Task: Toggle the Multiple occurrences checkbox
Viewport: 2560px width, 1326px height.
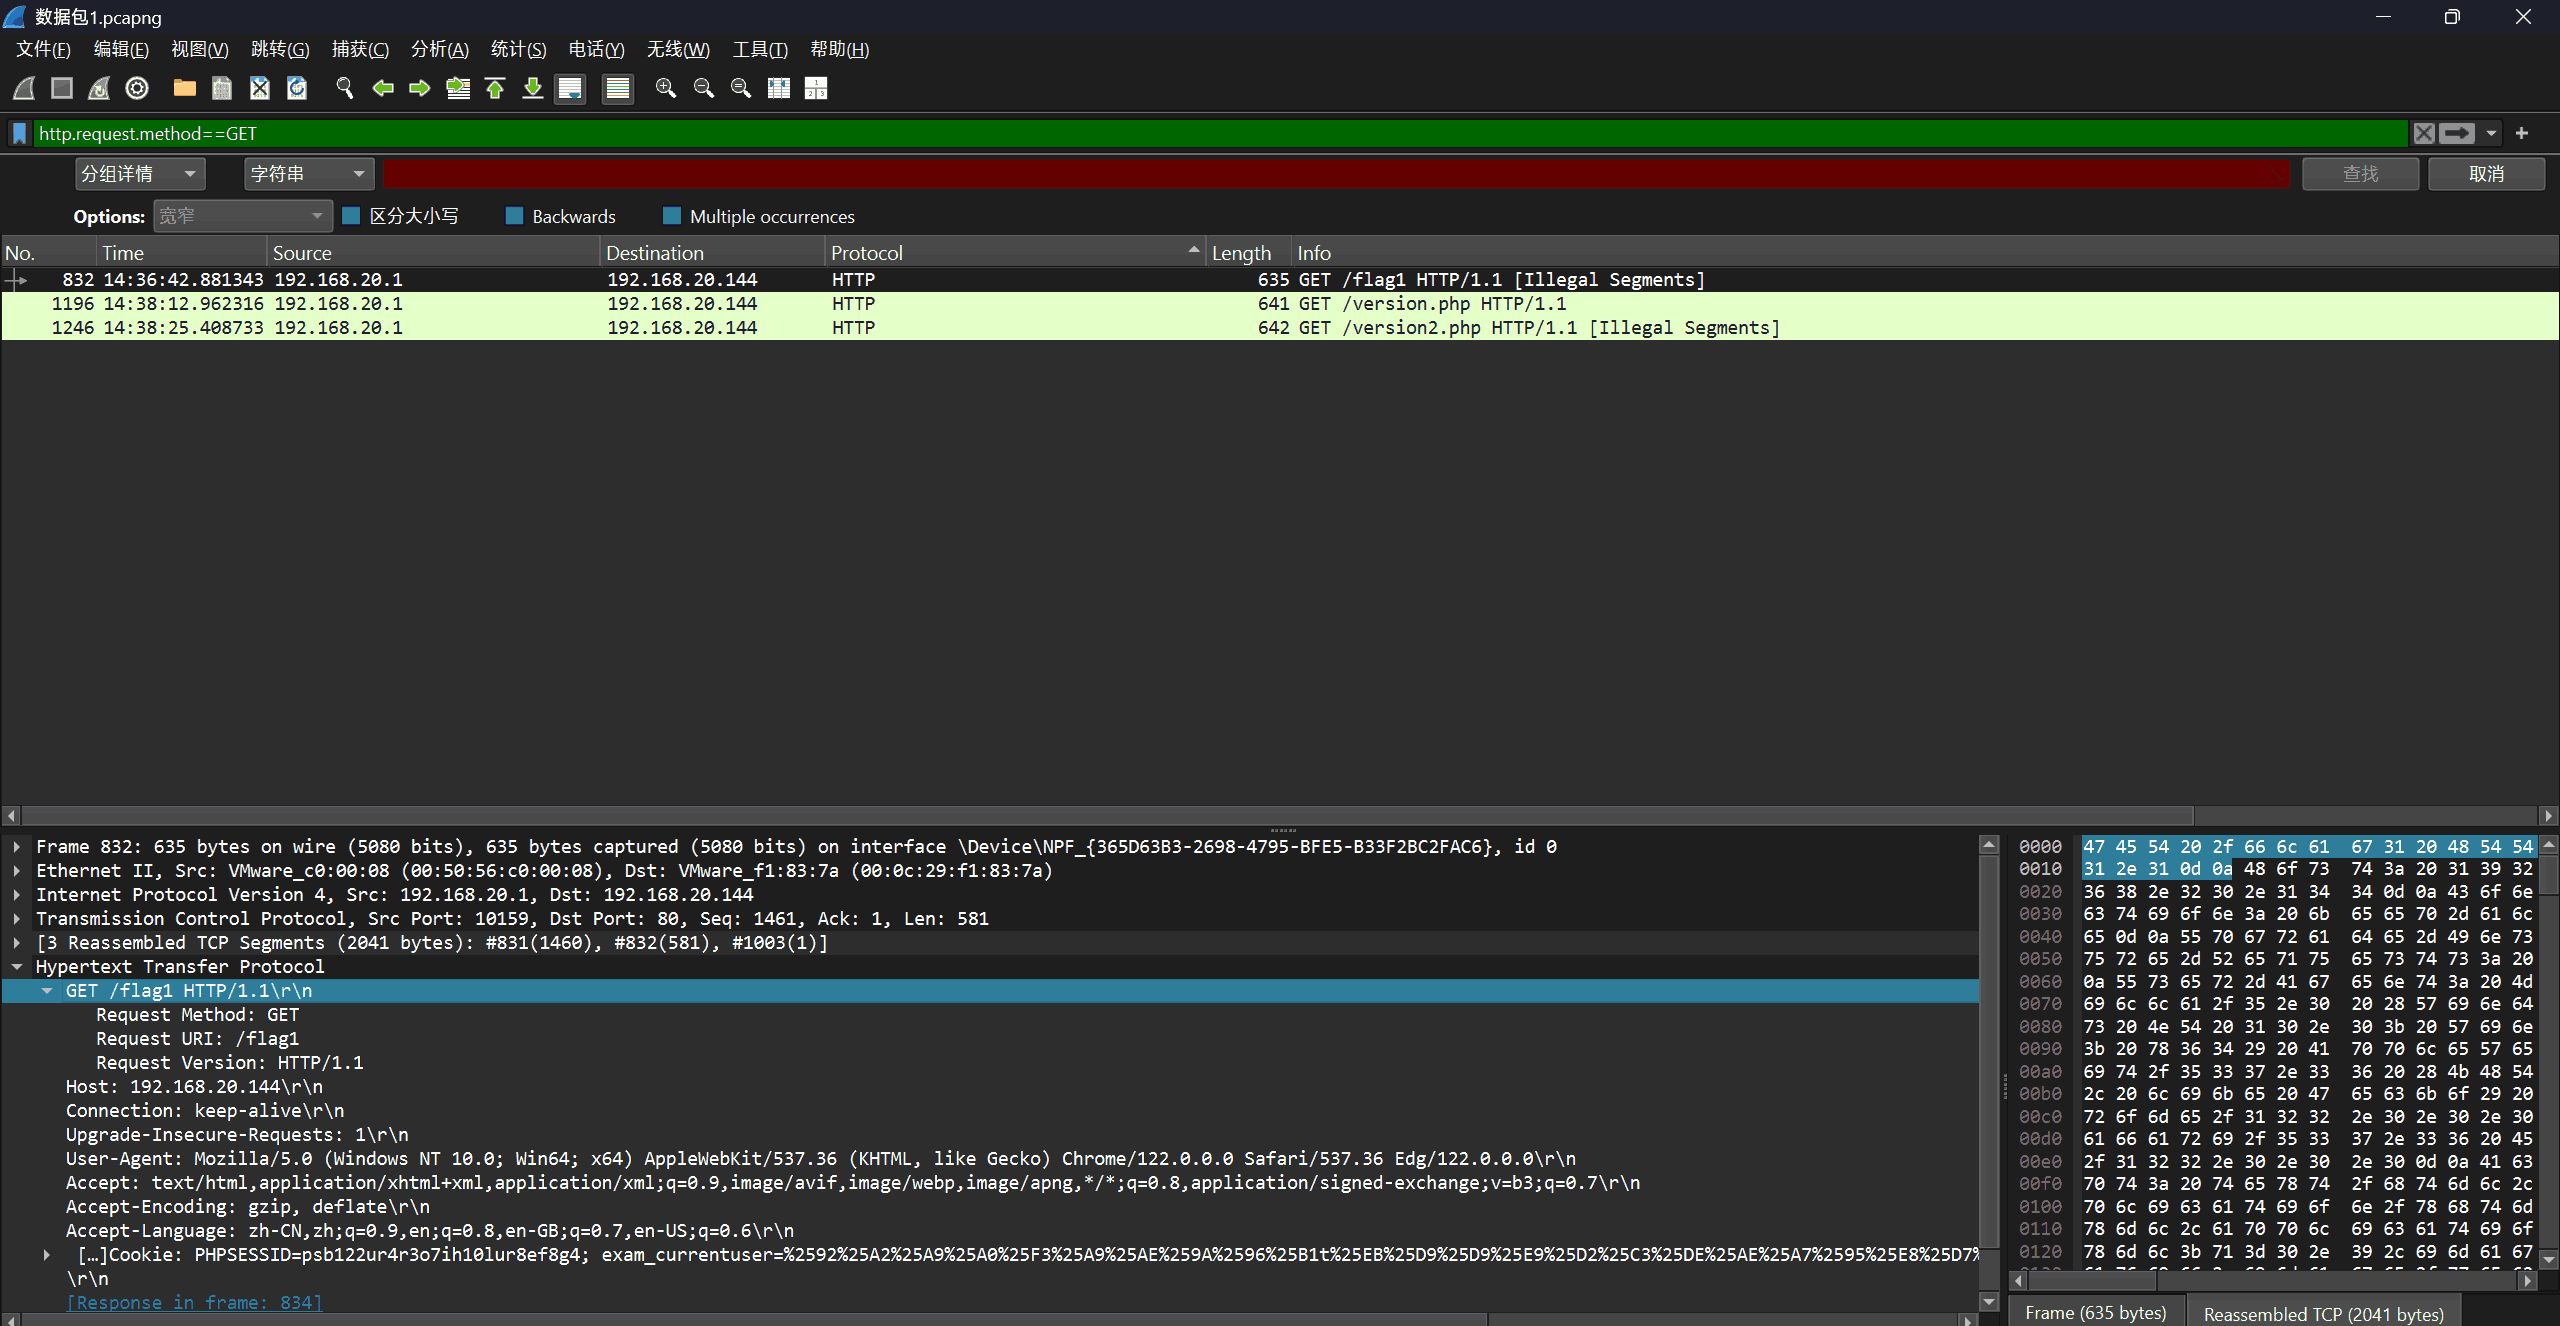Action: coord(672,216)
